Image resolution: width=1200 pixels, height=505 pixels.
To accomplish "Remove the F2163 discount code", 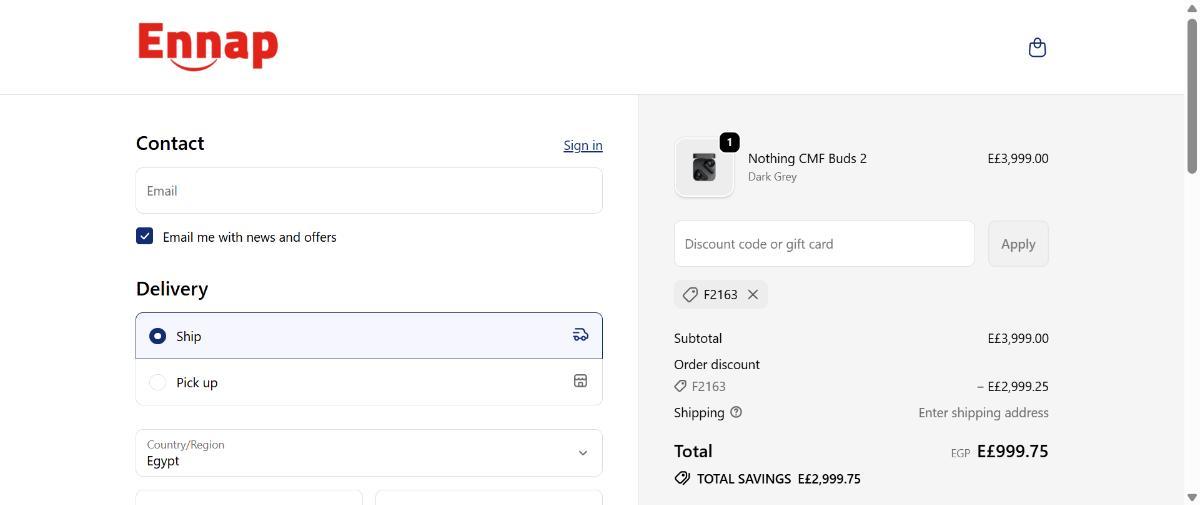I will [753, 294].
